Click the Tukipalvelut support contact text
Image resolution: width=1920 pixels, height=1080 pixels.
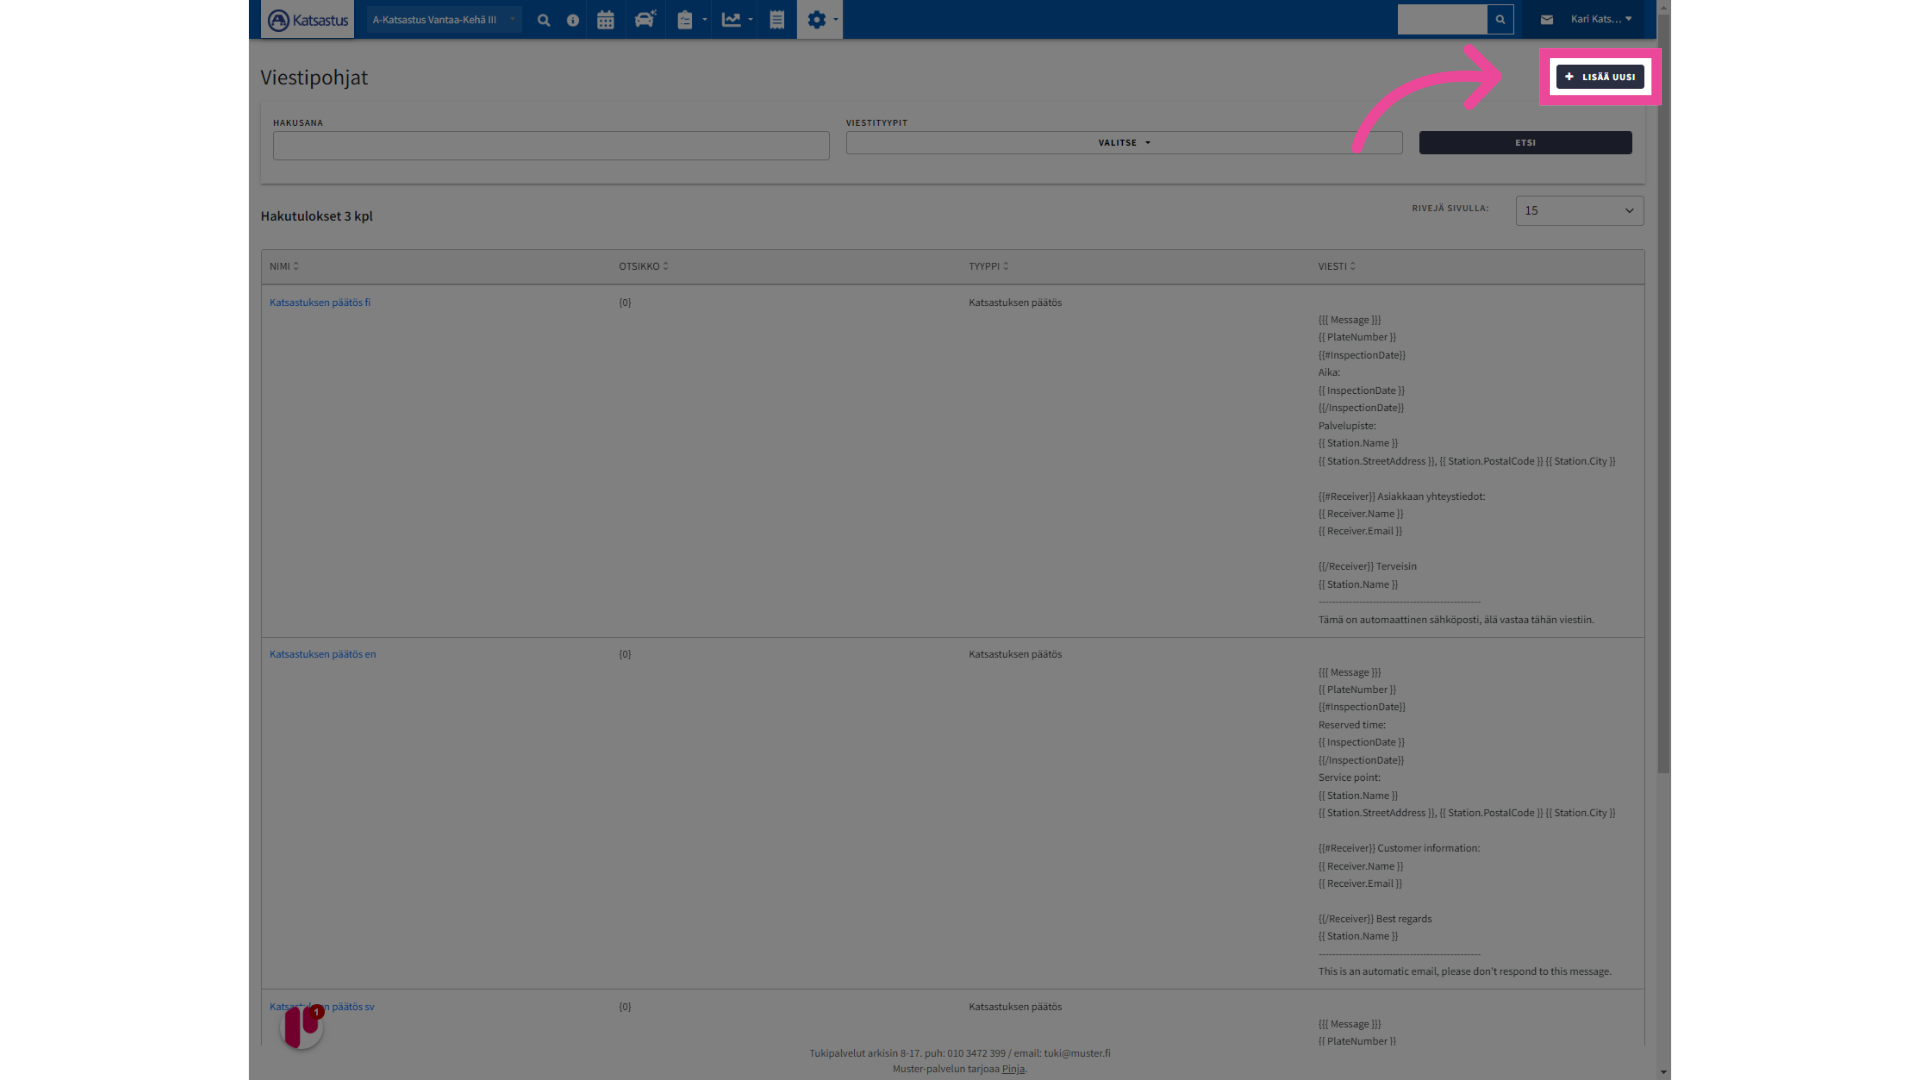[x=960, y=1054]
